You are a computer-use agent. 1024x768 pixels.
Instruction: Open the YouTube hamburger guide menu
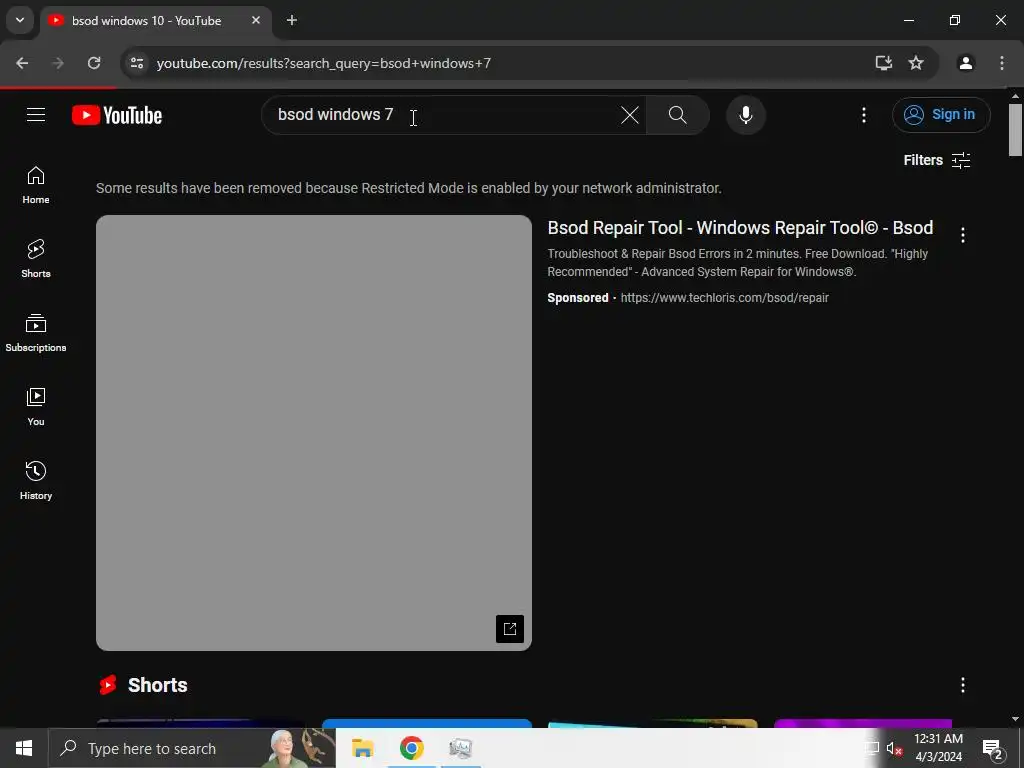pyautogui.click(x=36, y=115)
